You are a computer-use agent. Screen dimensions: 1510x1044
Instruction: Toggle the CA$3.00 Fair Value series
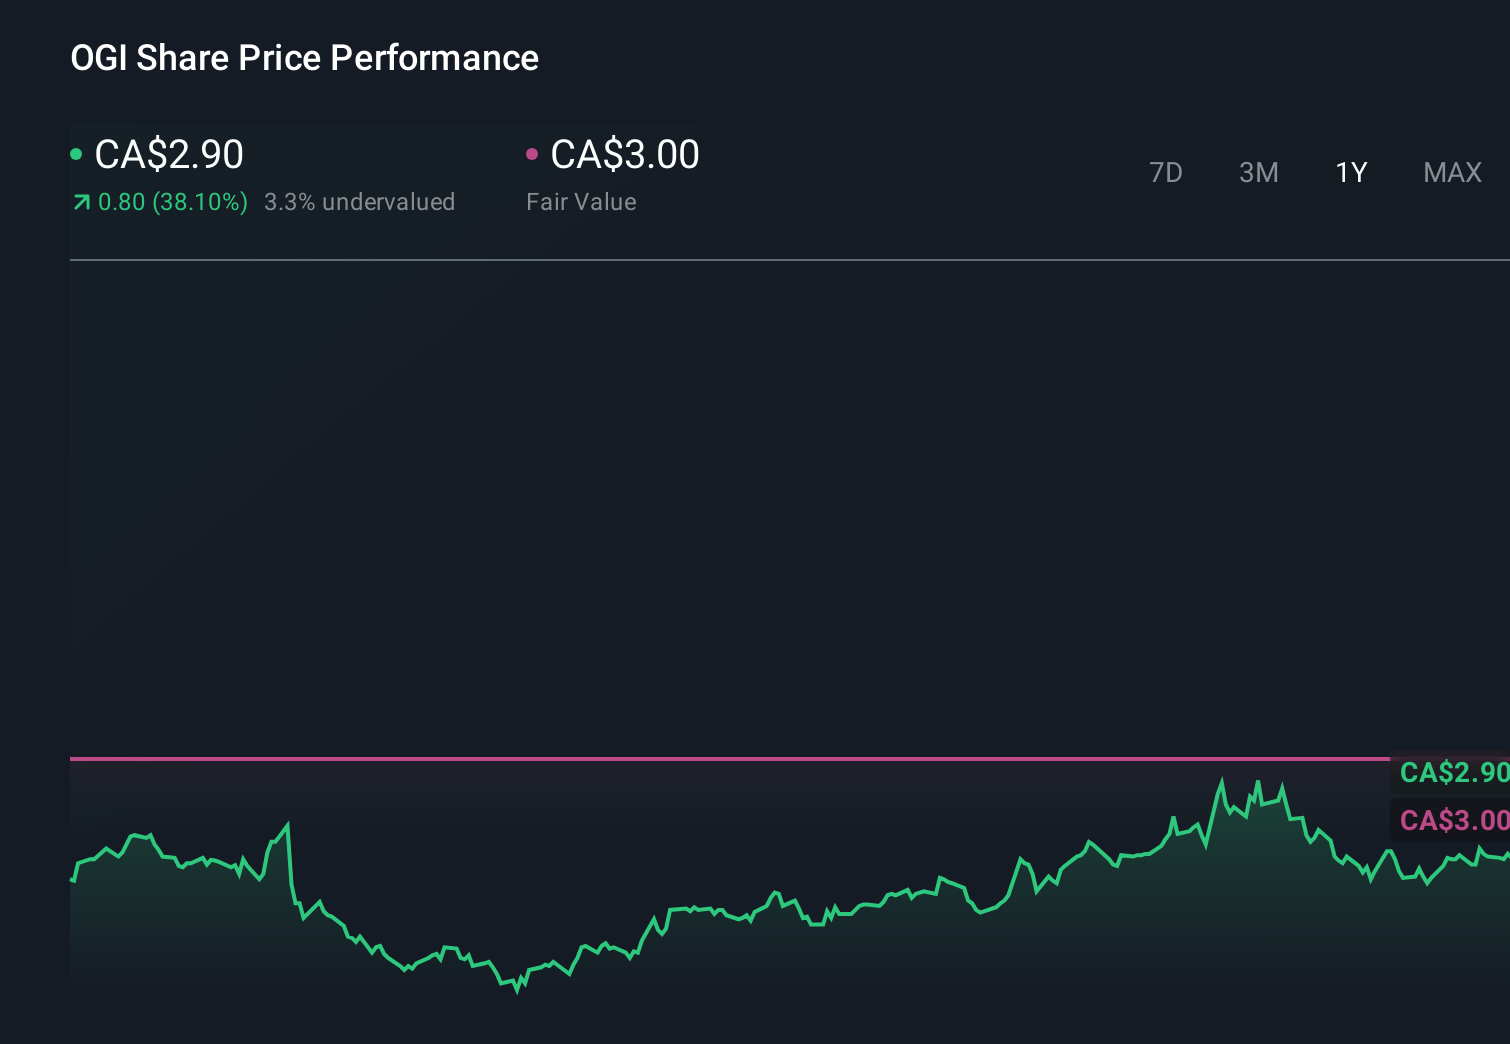coord(624,154)
